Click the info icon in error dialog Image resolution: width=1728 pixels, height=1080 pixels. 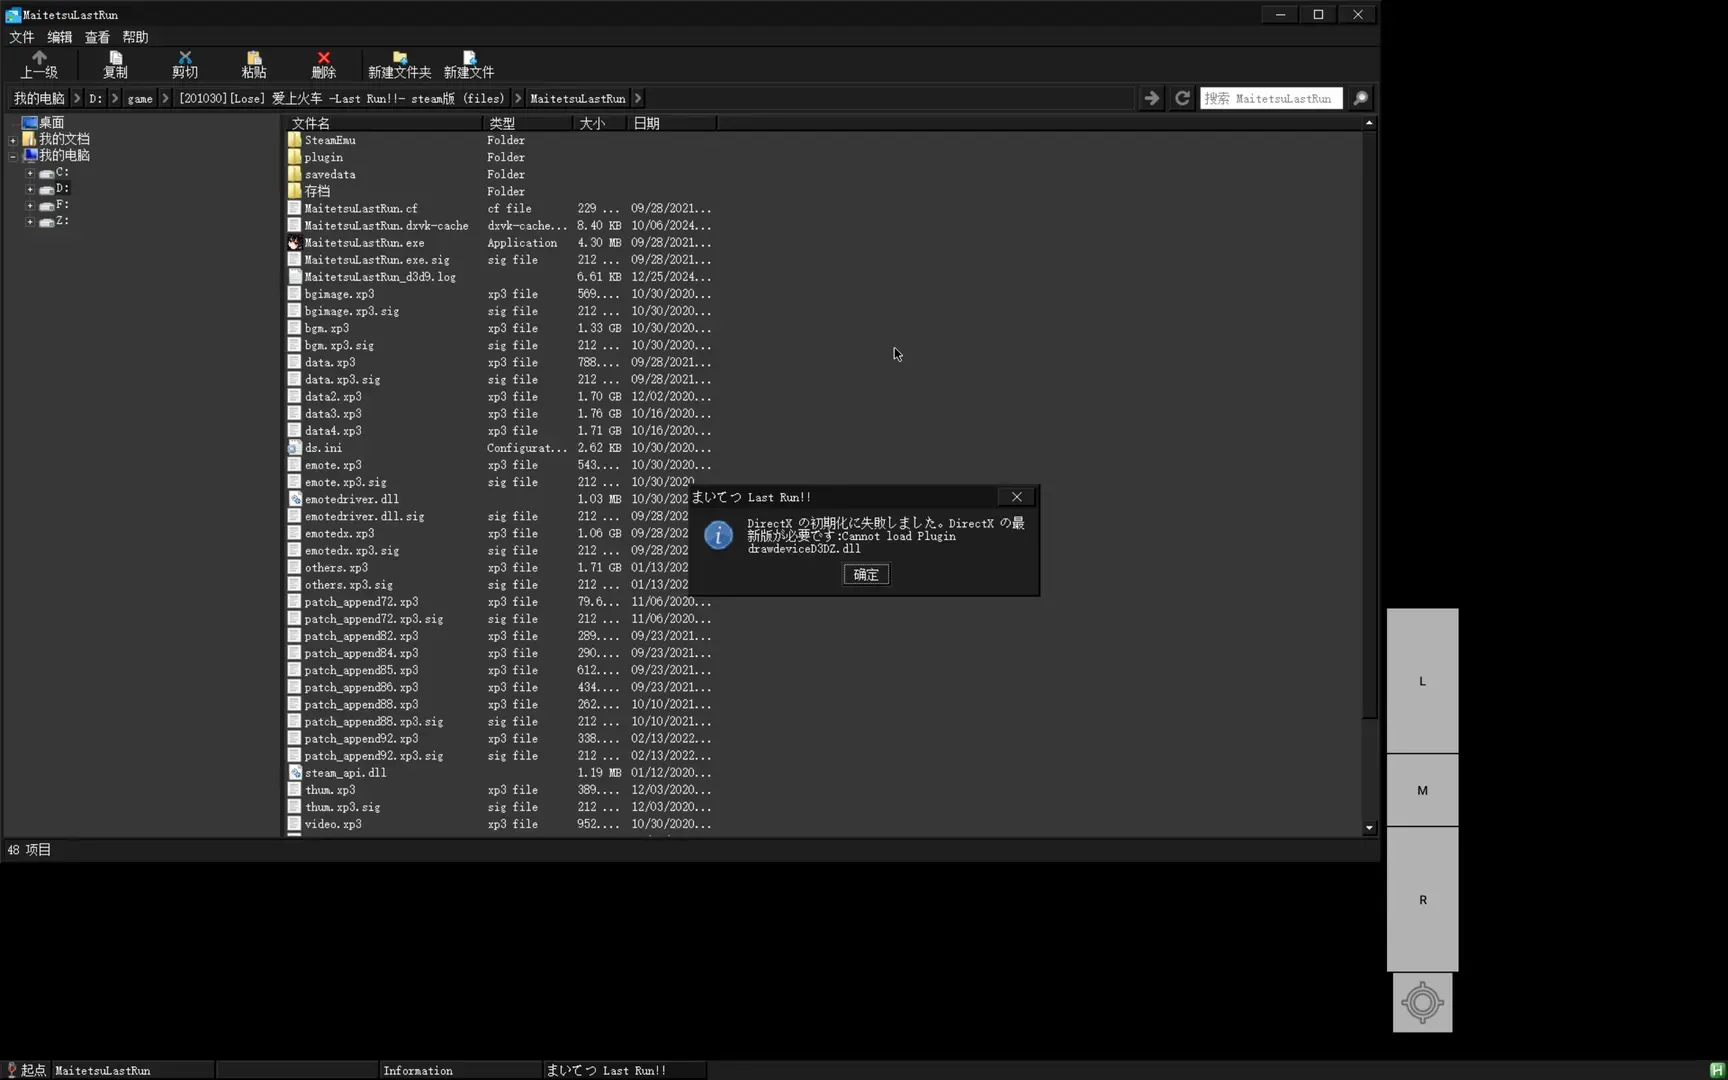[x=718, y=535]
